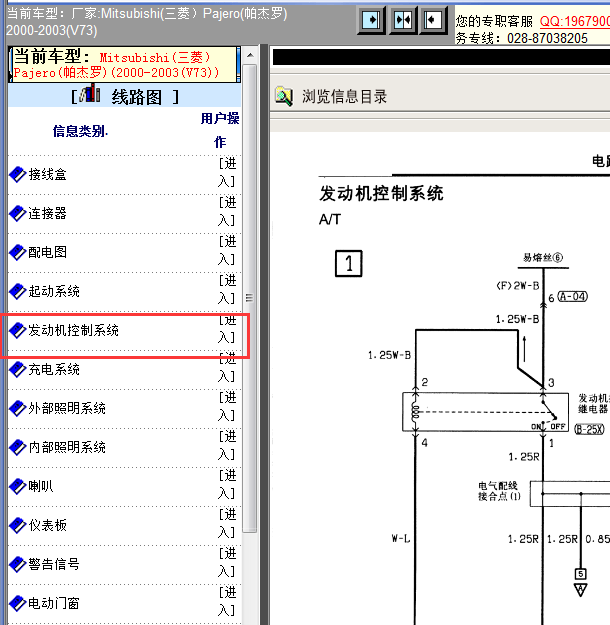Screen dimensions: 610x625
Task: Click the QQ customer service number link
Action: click(x=575, y=21)
